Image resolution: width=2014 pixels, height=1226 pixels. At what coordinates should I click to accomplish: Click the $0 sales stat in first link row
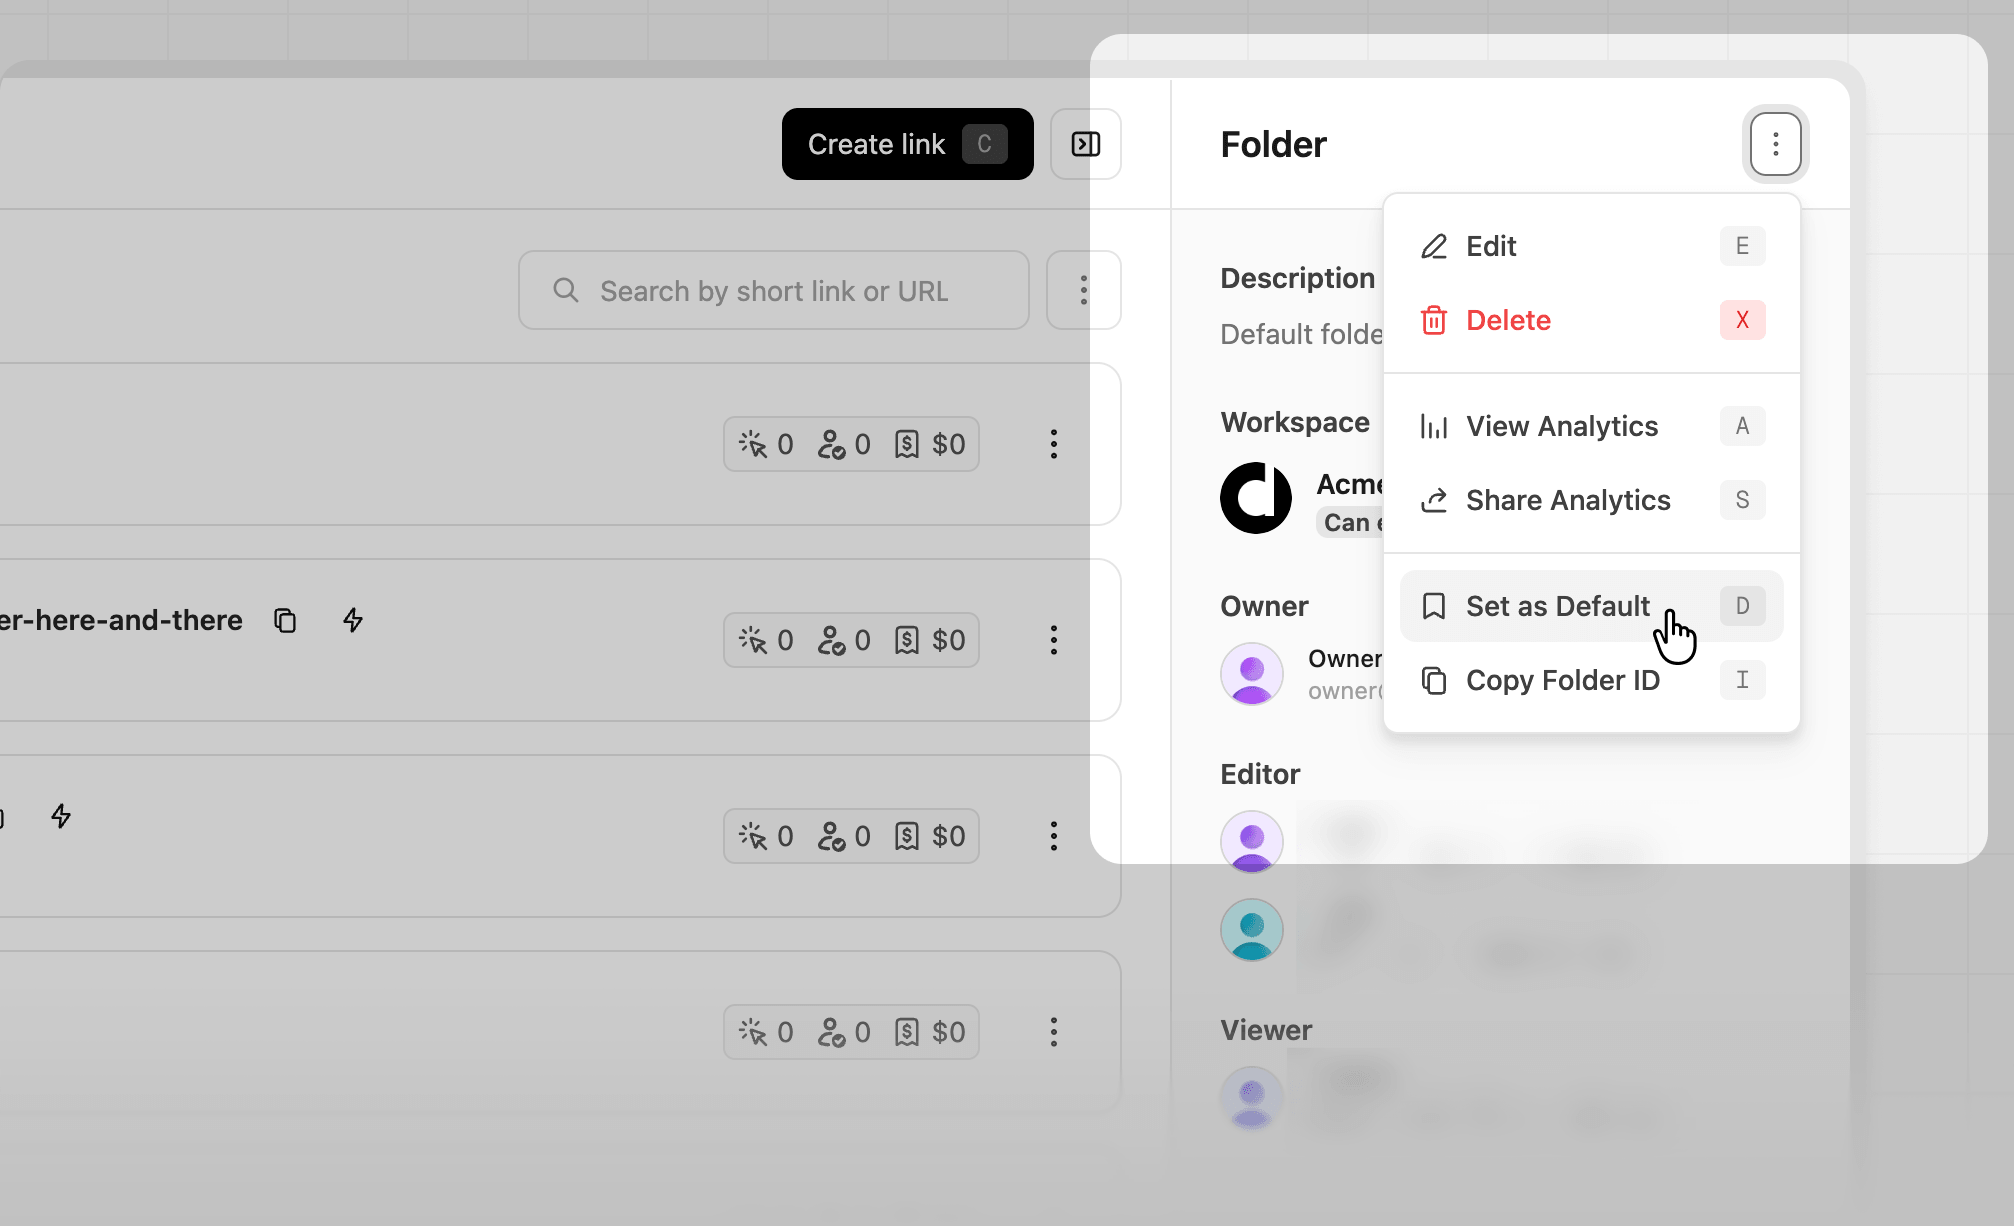pyautogui.click(x=930, y=444)
